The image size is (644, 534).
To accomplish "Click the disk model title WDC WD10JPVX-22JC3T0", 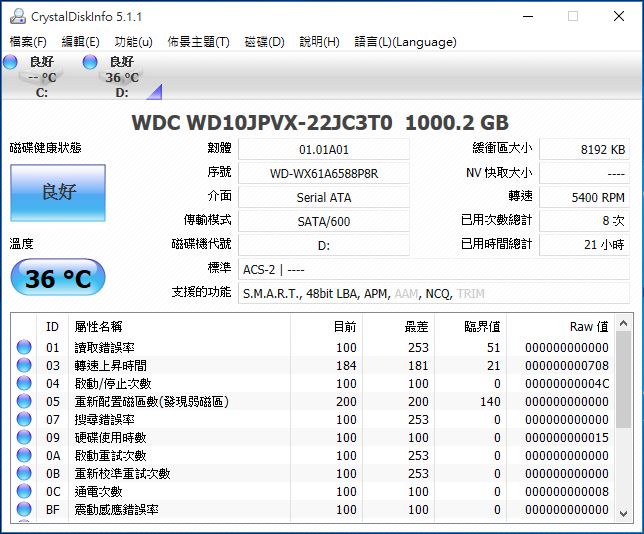I will pos(262,122).
